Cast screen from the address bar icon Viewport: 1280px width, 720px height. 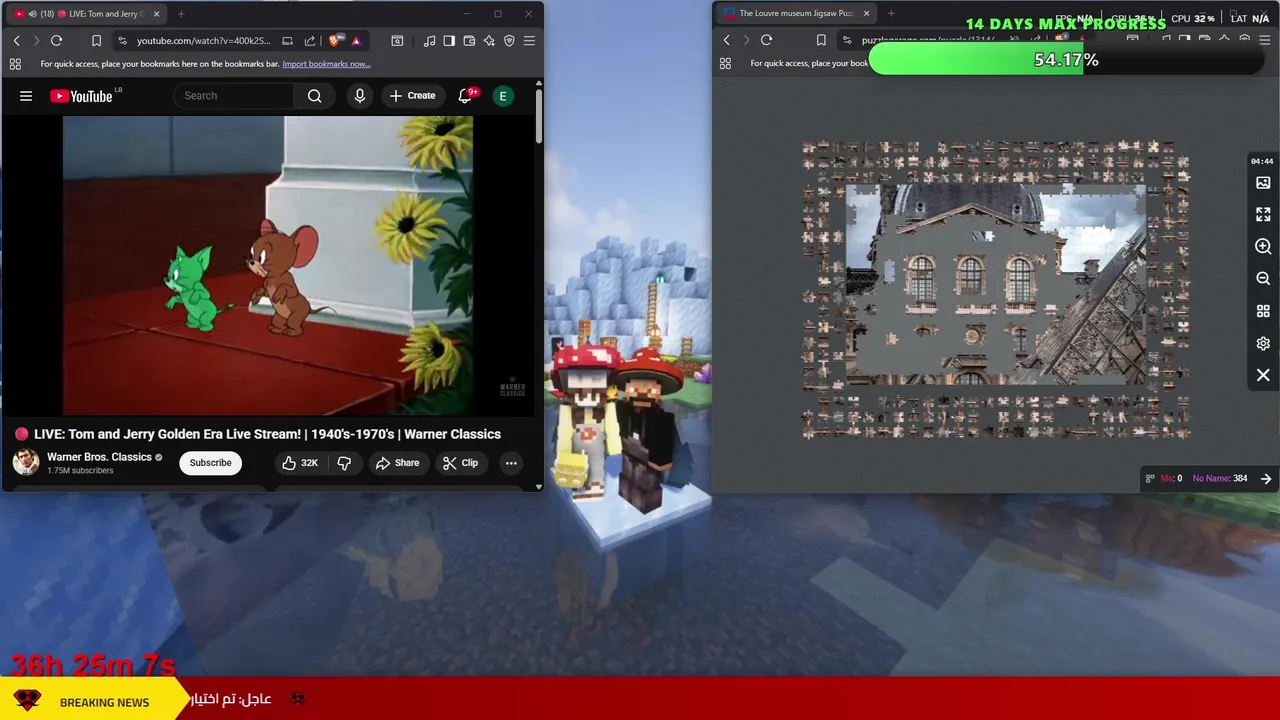pyautogui.click(x=287, y=40)
